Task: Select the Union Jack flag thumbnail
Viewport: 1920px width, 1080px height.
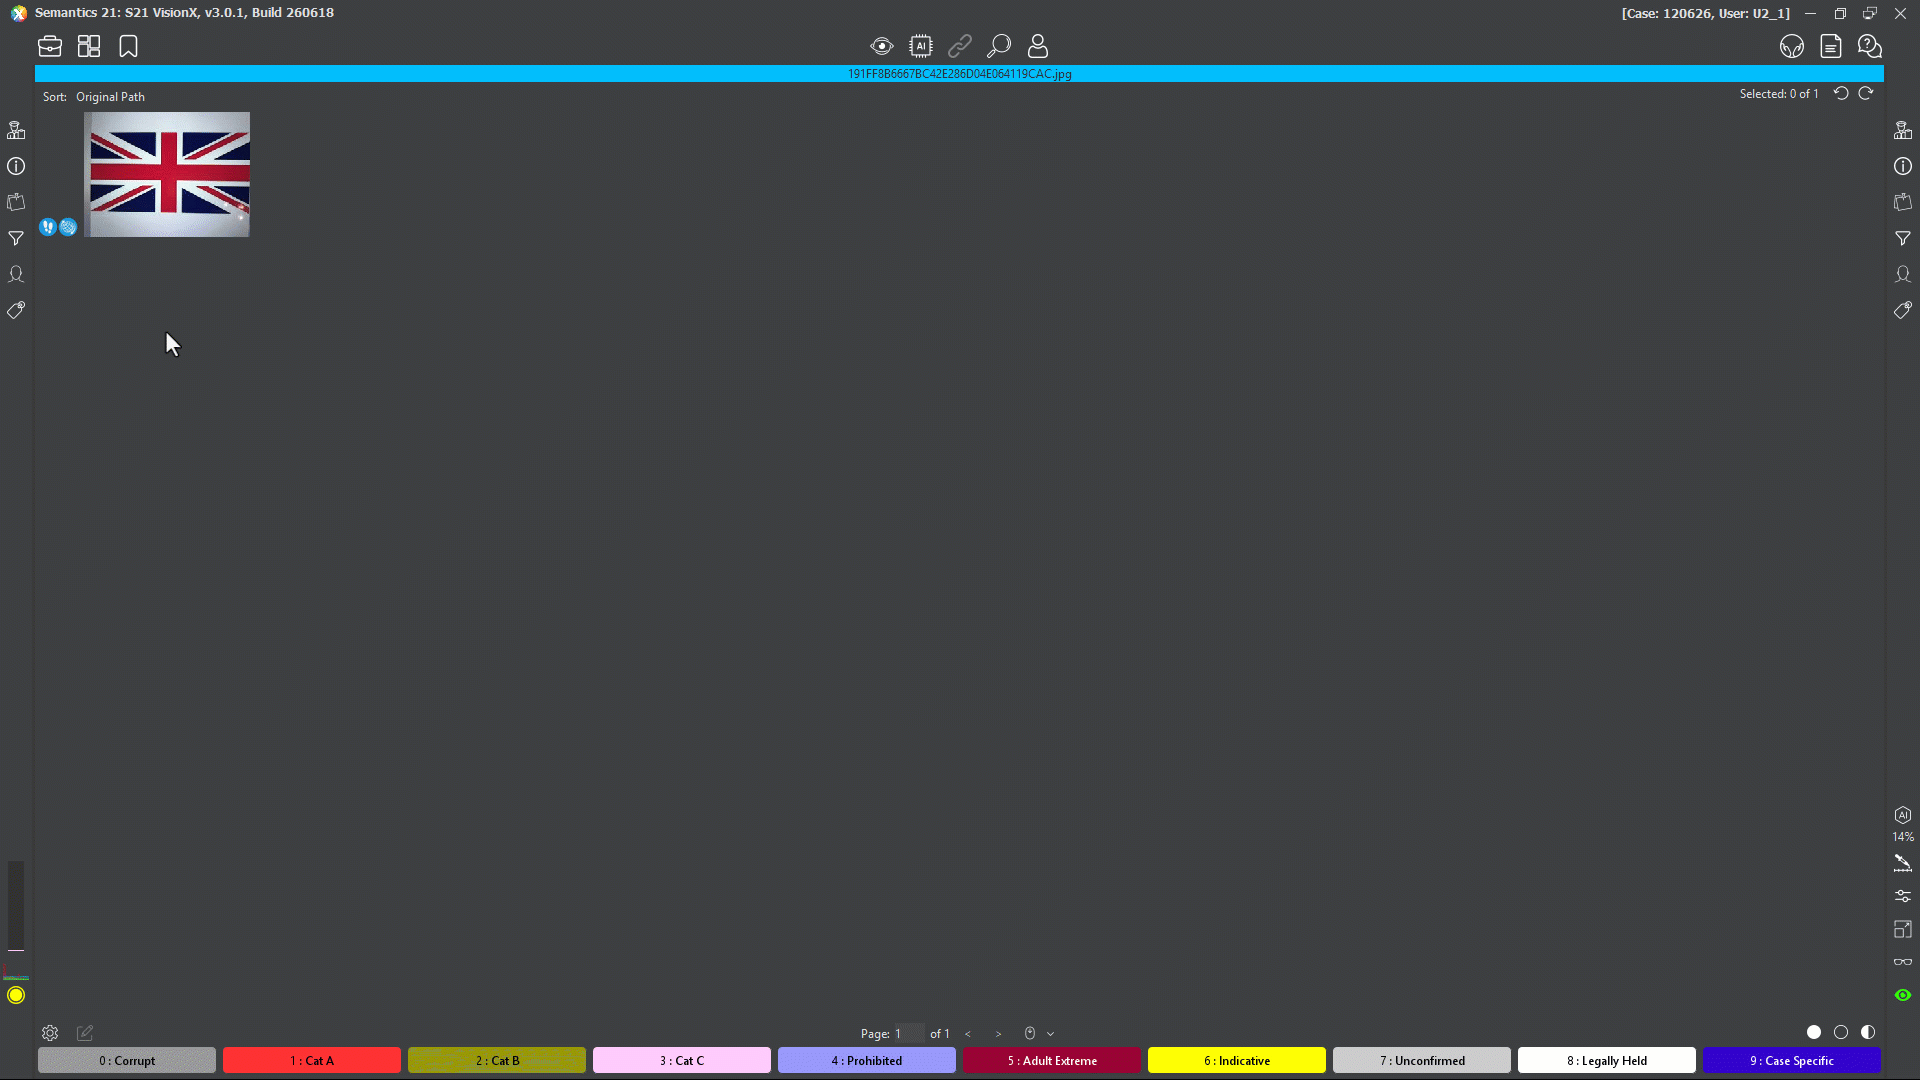Action: (167, 174)
